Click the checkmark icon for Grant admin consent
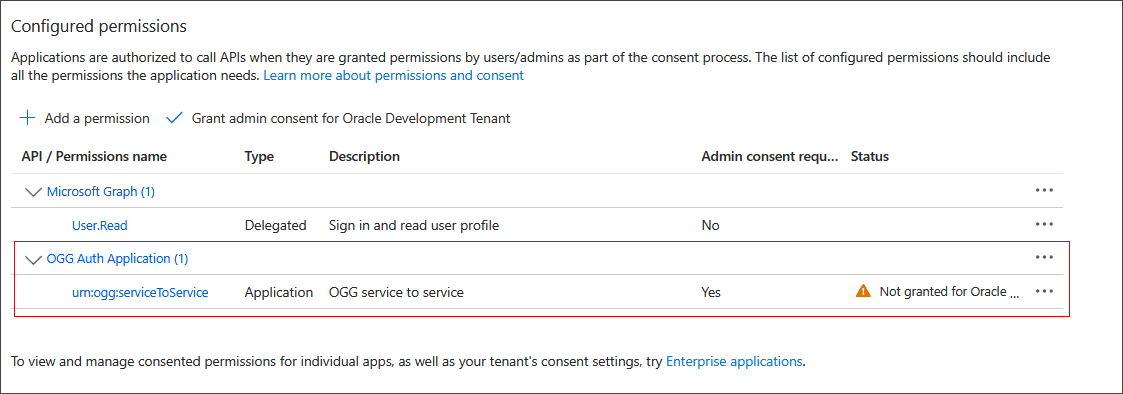The image size is (1123, 394). tap(174, 118)
